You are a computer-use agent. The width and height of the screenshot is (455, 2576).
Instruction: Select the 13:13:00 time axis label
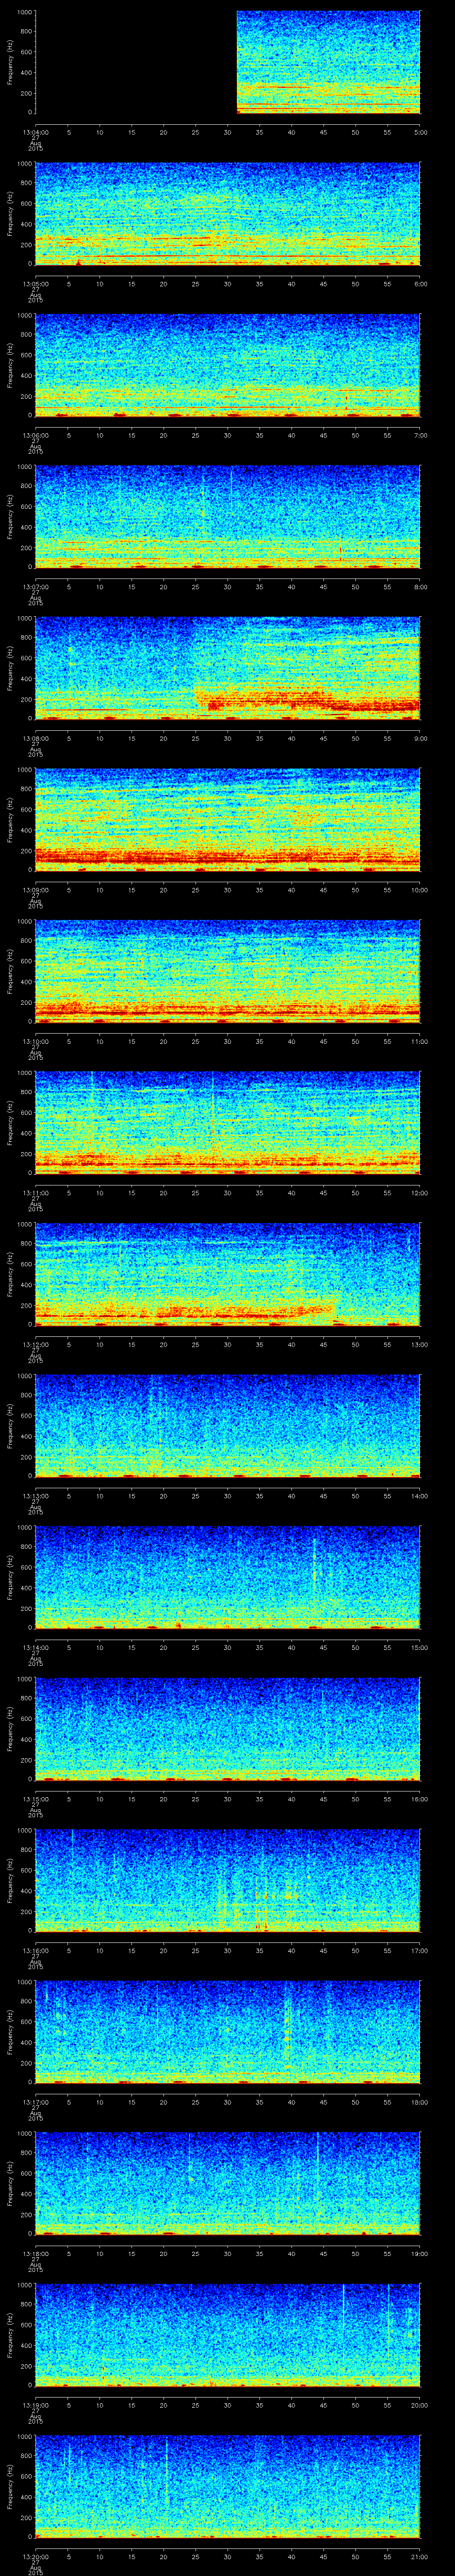tap(35, 1496)
